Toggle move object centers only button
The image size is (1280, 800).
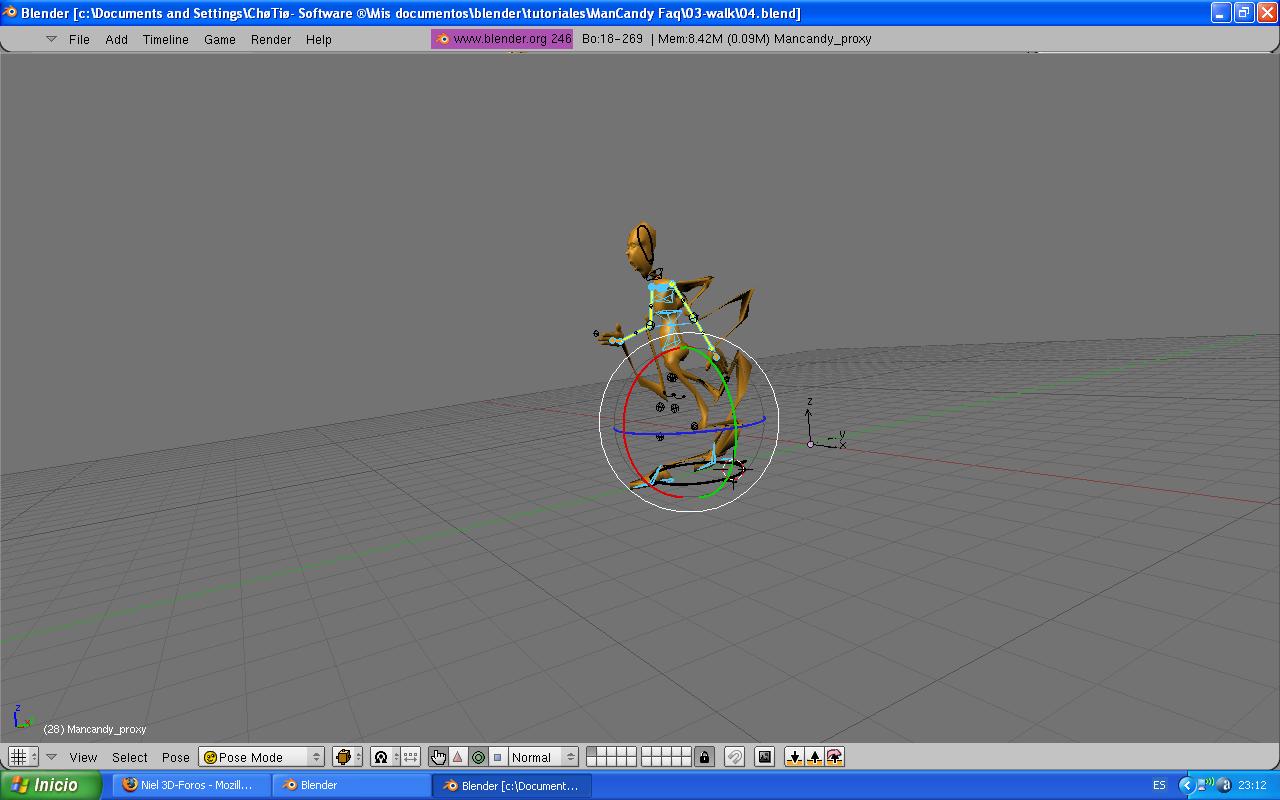point(411,757)
